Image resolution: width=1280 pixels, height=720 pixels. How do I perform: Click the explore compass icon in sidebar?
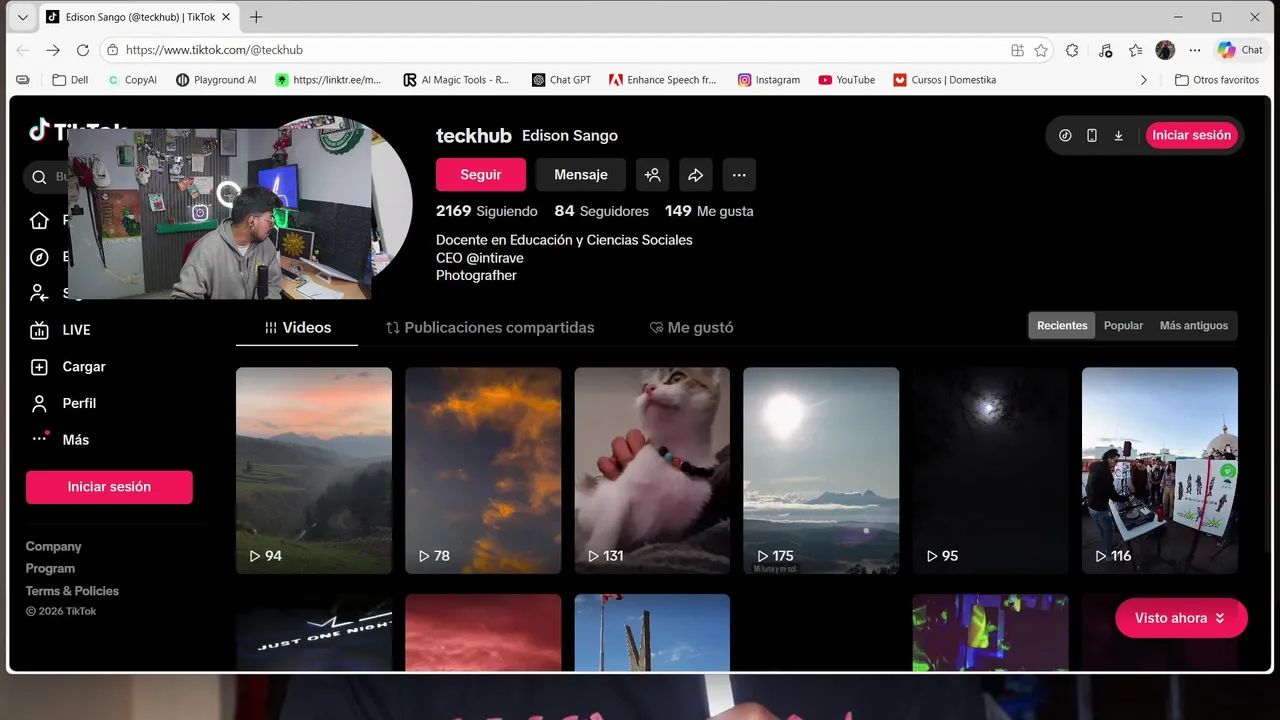point(39,257)
